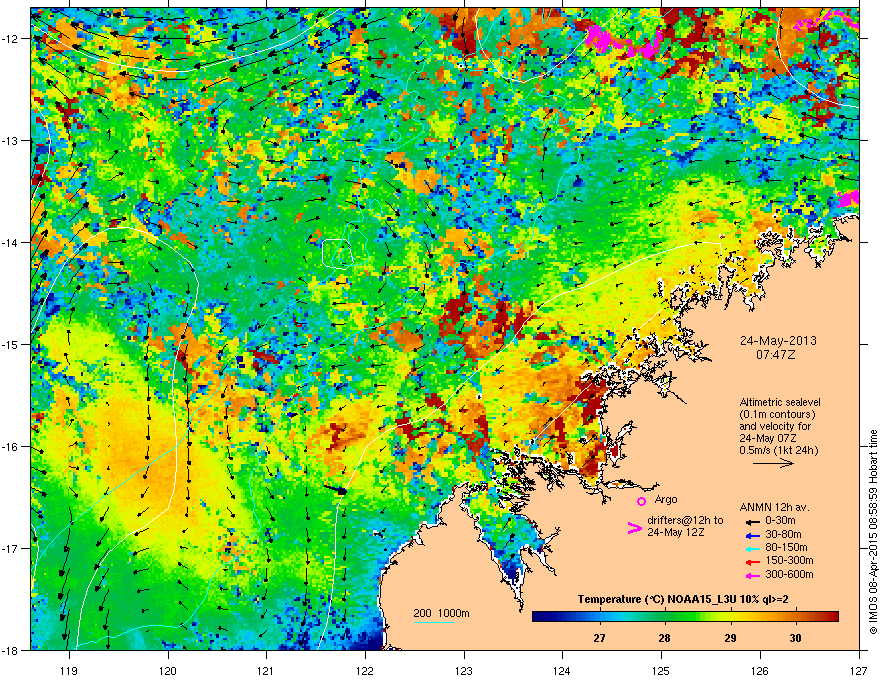Click the 30-80m depth legend label
Image resolution: width=880 pixels, height=680 pixels.
[783, 535]
